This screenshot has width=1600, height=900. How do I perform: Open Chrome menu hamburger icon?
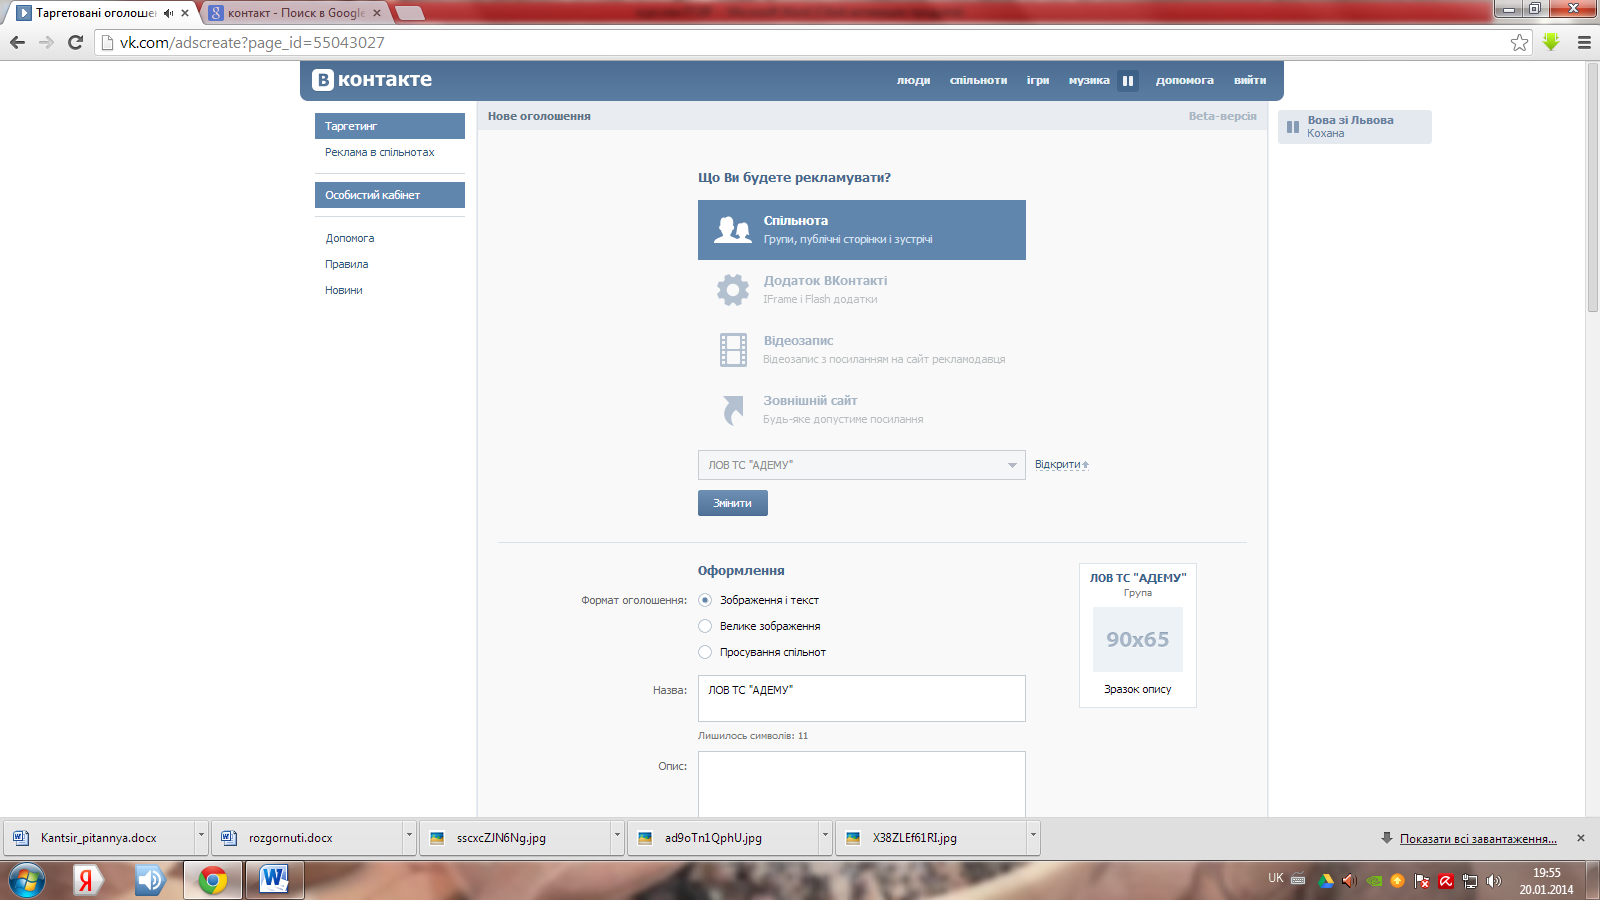1584,42
